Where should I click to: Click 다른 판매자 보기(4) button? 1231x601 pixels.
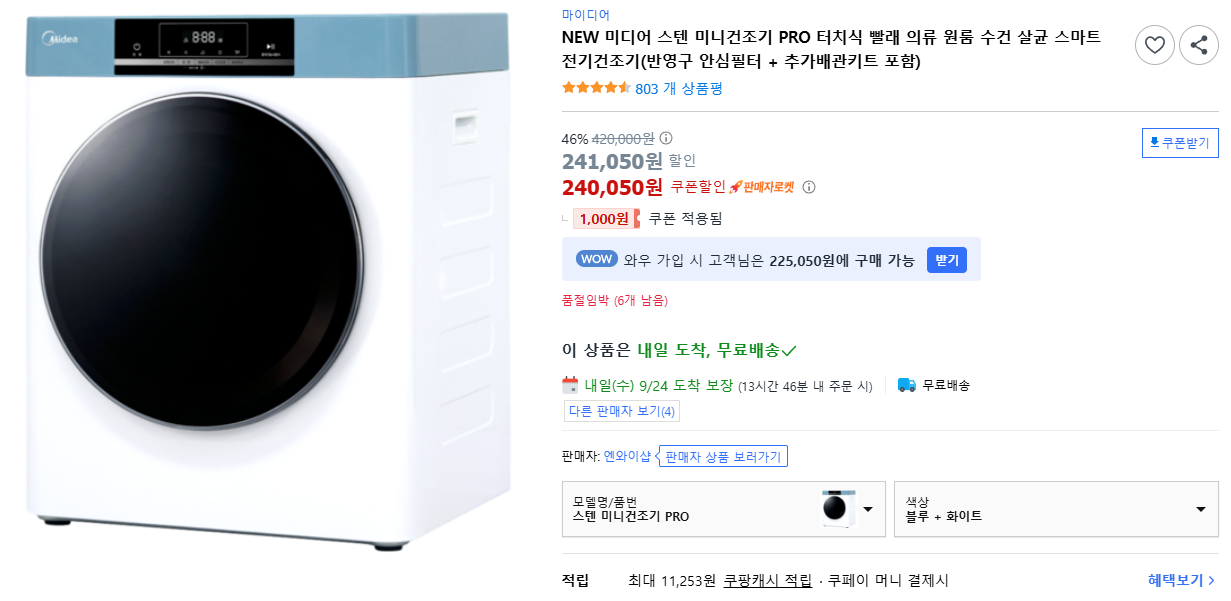point(620,410)
